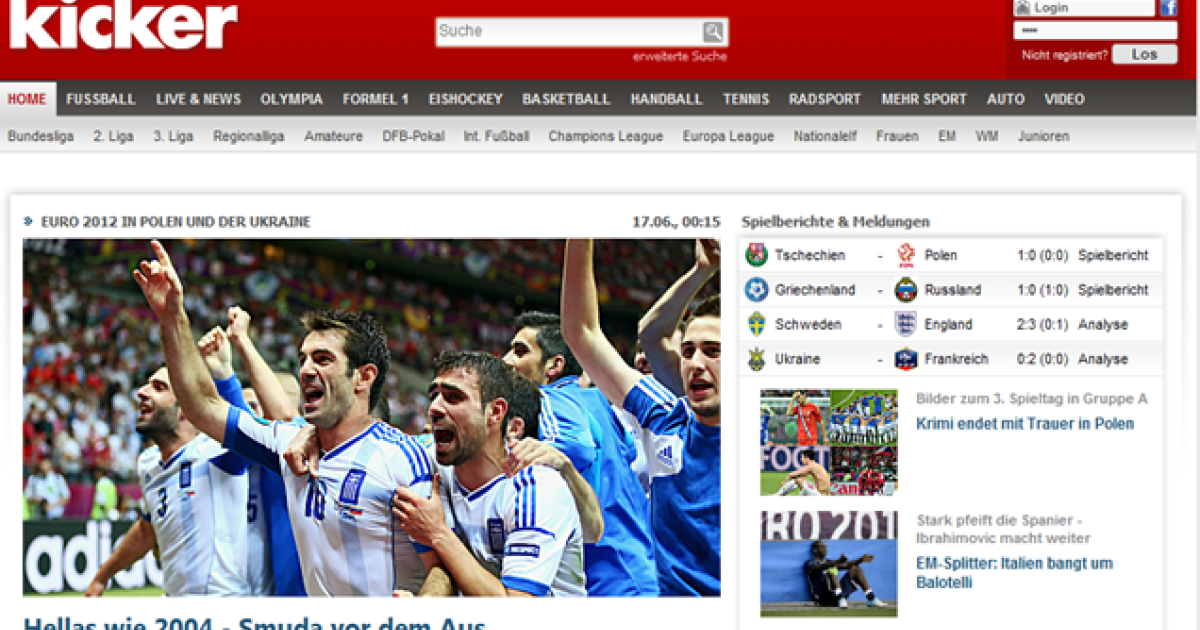1200x630 pixels.
Task: Click the Polen team crest icon
Action: click(906, 255)
